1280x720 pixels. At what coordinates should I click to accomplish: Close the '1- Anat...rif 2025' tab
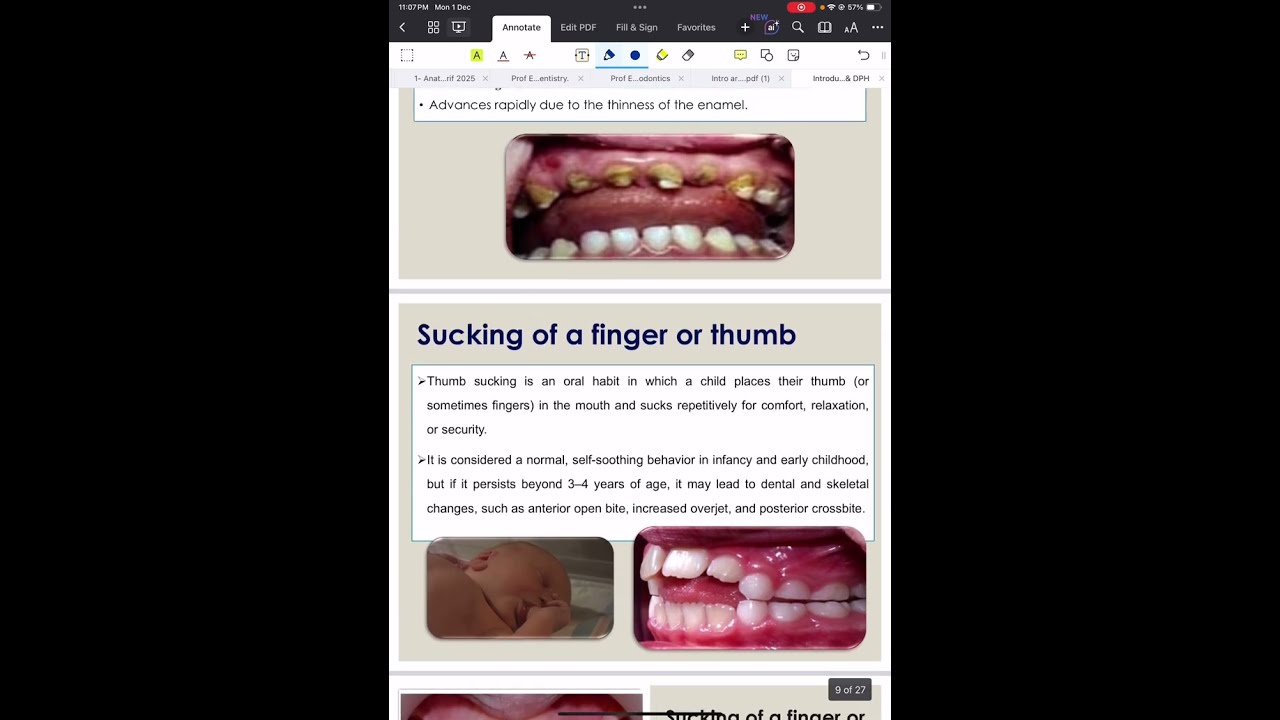(x=486, y=78)
